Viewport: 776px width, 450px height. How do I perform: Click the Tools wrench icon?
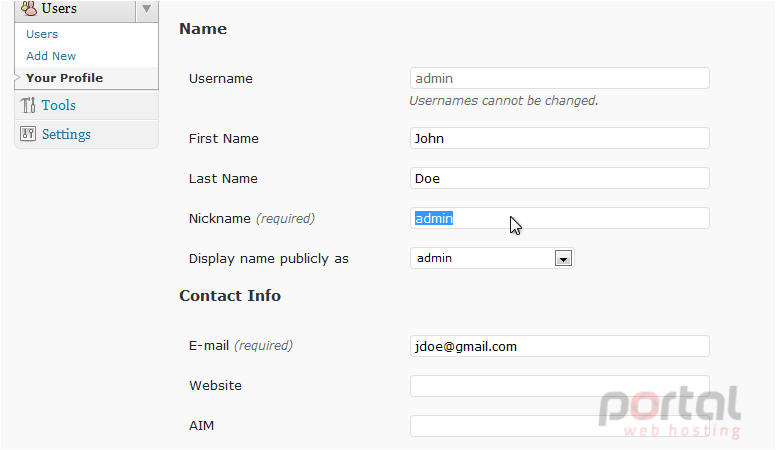[x=28, y=105]
